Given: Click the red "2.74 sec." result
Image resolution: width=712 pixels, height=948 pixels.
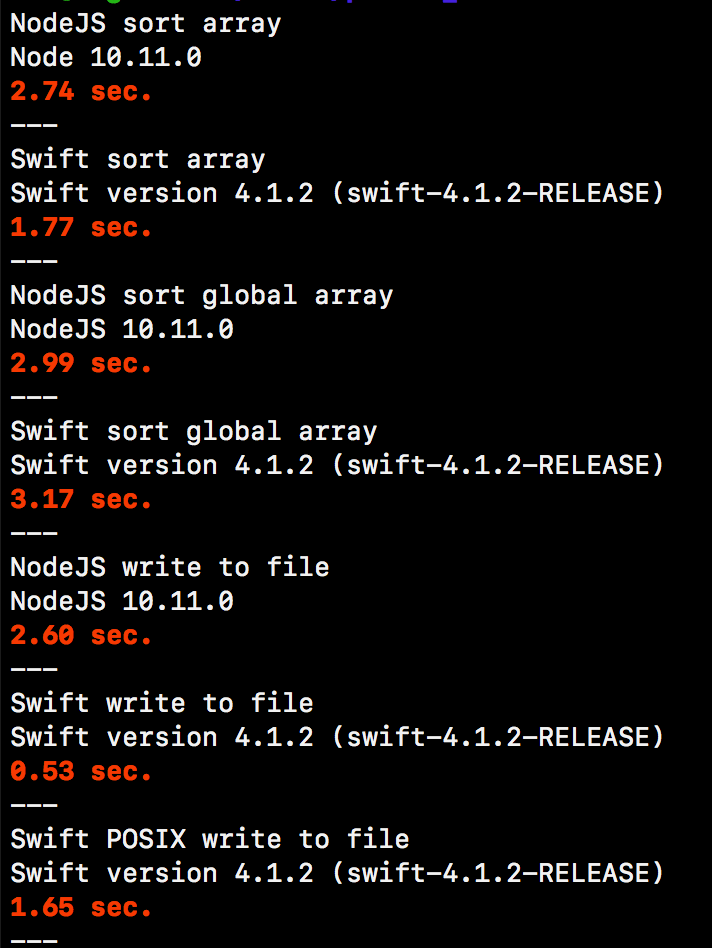Looking at the screenshot, I should 81,92.
